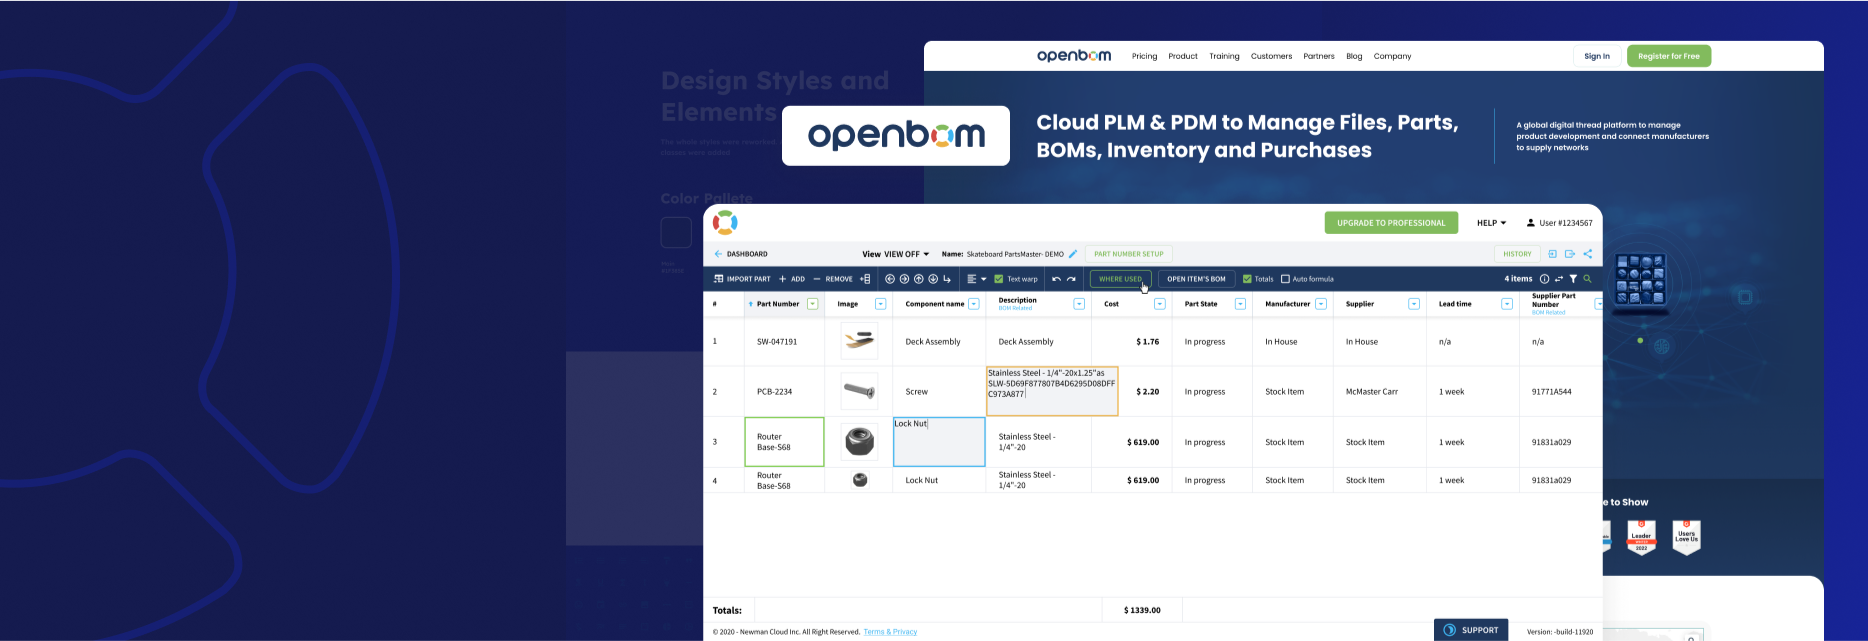Click the insert row icon after REMOVE
Image resolution: width=1868 pixels, height=641 pixels.
coord(865,279)
